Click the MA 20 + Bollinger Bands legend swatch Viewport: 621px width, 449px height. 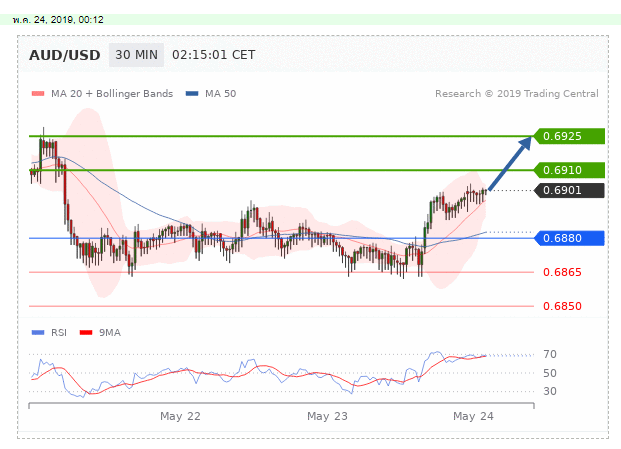(x=38, y=94)
